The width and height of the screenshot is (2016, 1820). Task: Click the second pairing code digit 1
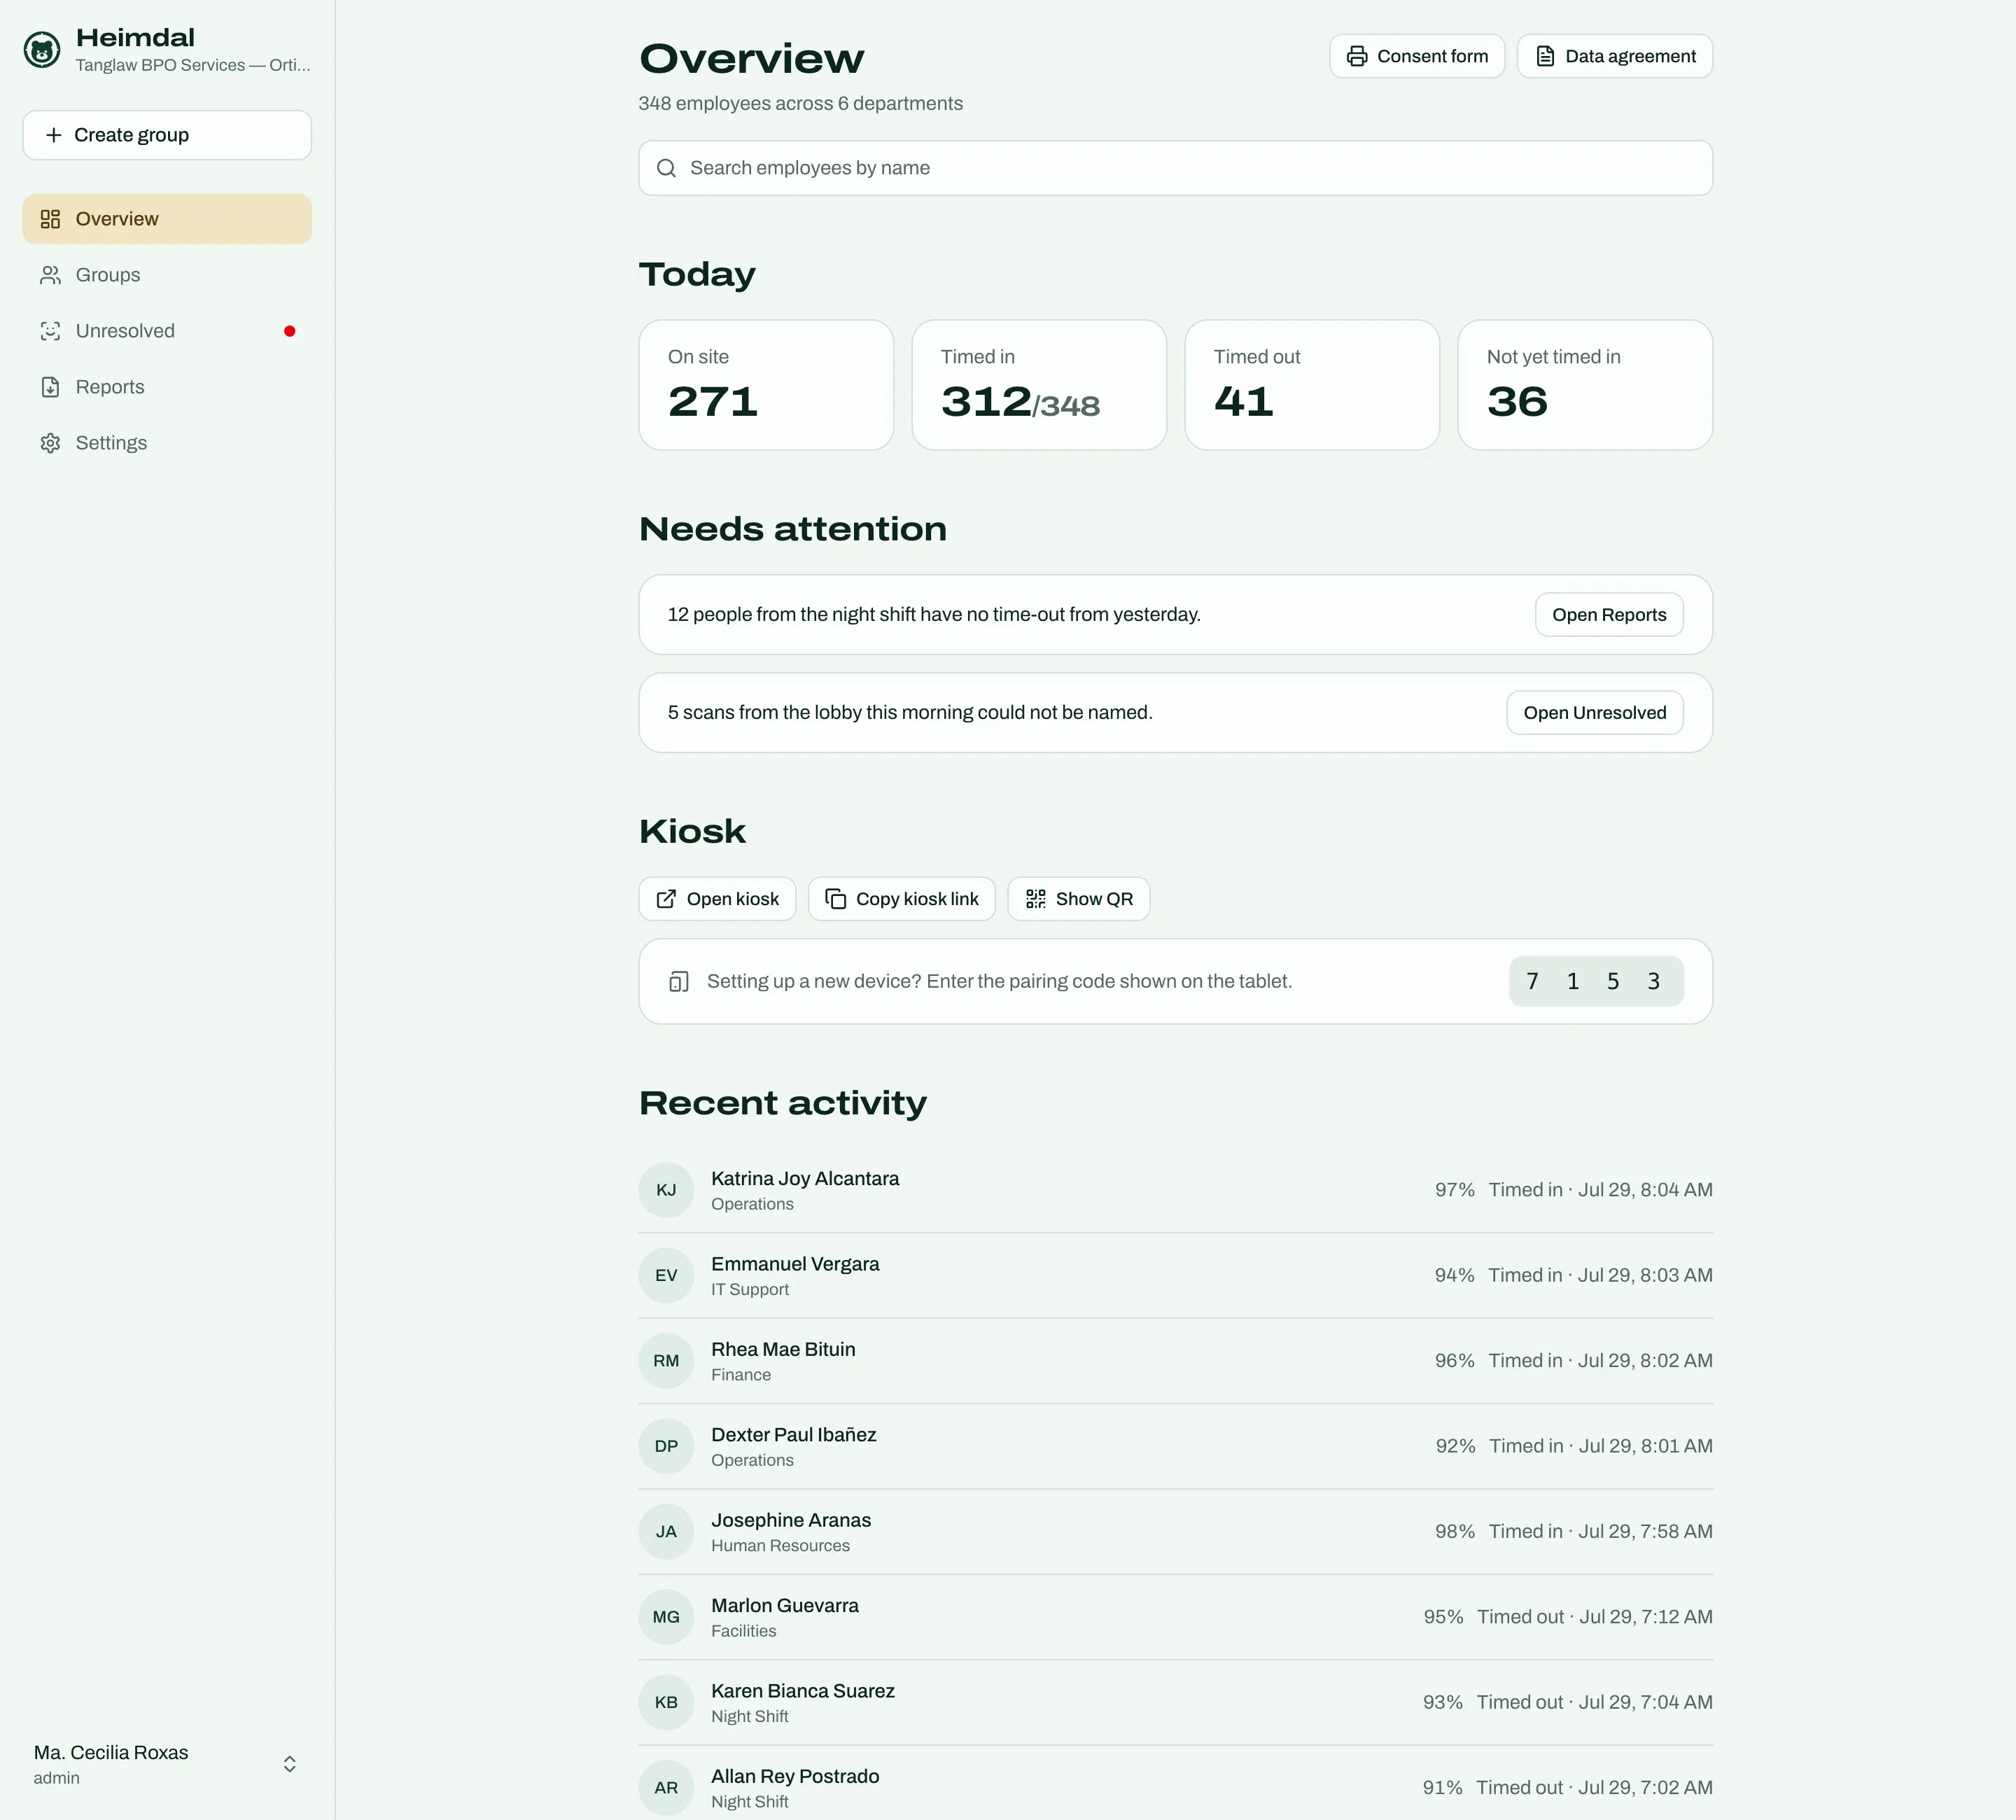(x=1573, y=981)
